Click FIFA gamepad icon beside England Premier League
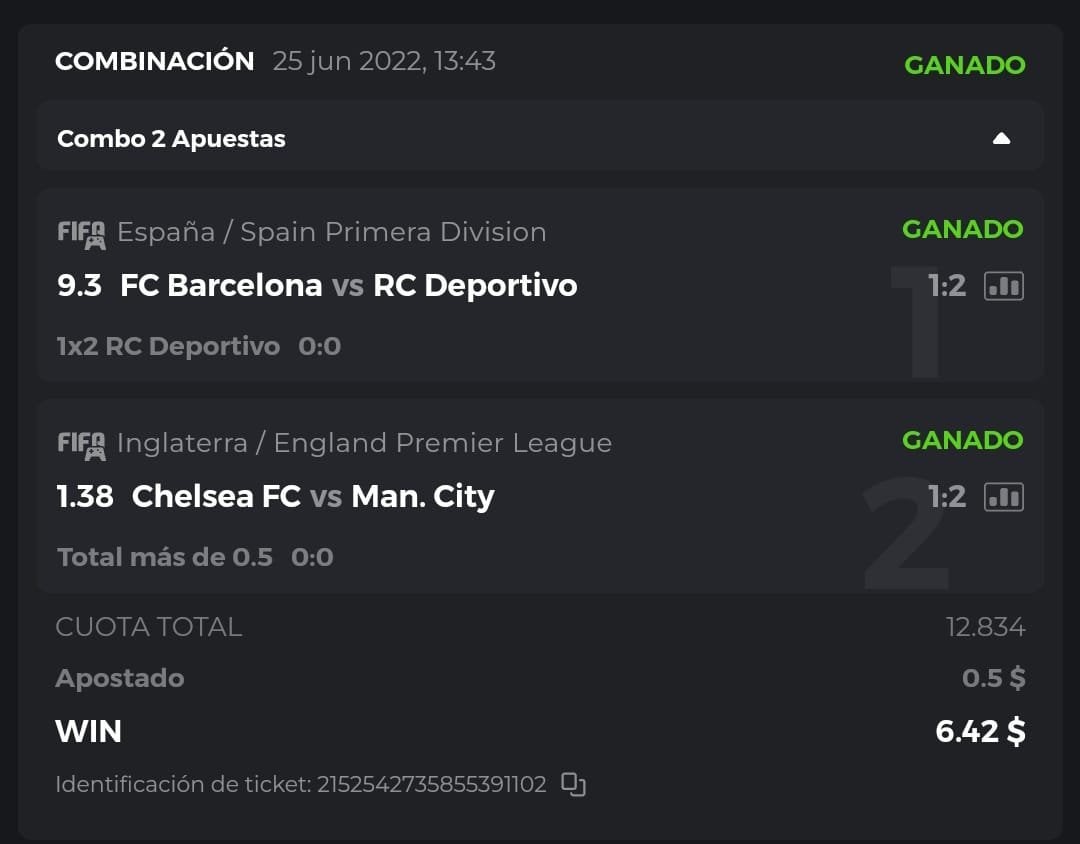 pyautogui.click(x=81, y=445)
